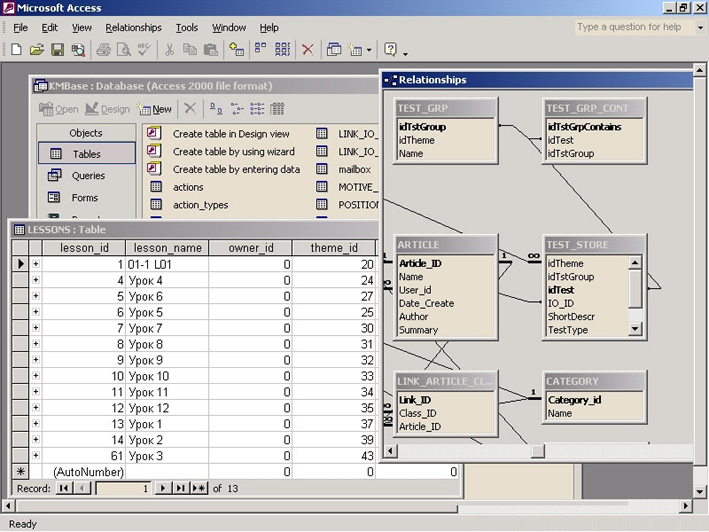Click the Print icon in the toolbar
Image resolution: width=709 pixels, height=532 pixels.
(x=103, y=49)
